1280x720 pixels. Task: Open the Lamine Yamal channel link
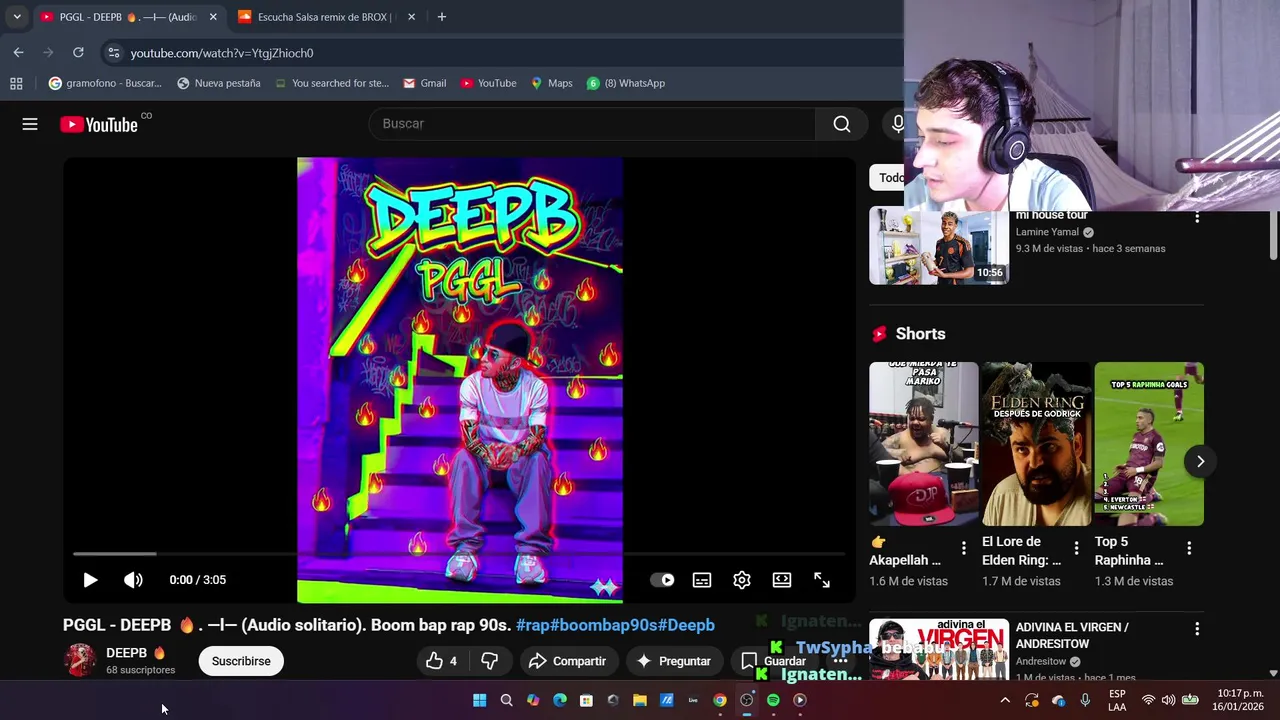point(1047,232)
